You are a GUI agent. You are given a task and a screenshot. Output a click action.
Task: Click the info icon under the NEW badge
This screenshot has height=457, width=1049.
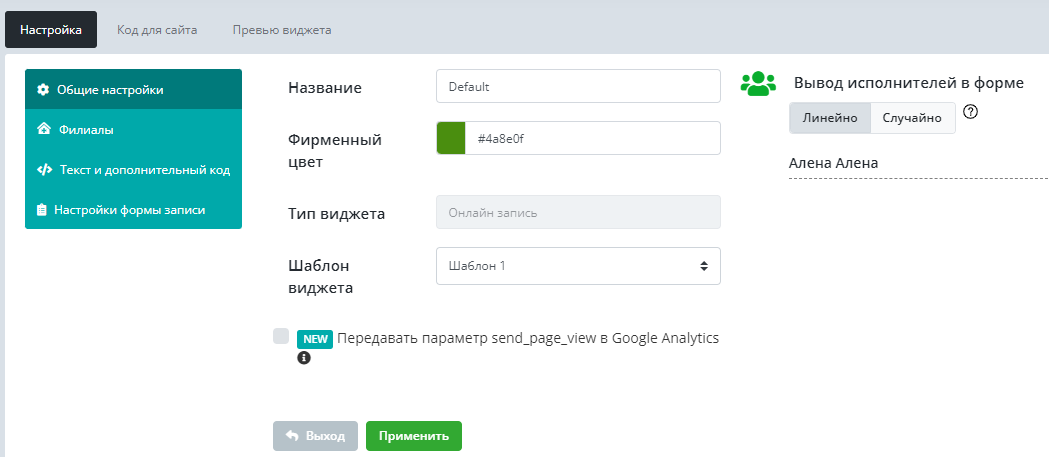pos(304,358)
